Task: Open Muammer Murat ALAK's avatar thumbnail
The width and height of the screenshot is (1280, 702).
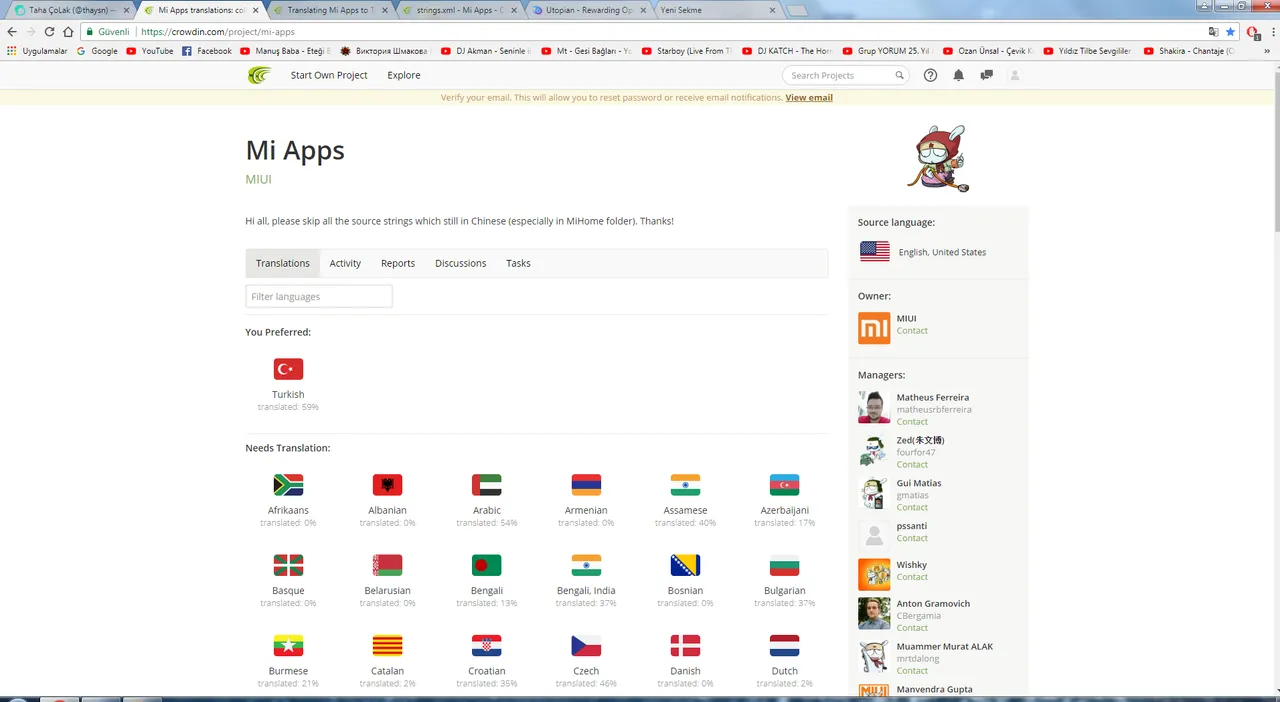Action: click(x=874, y=656)
